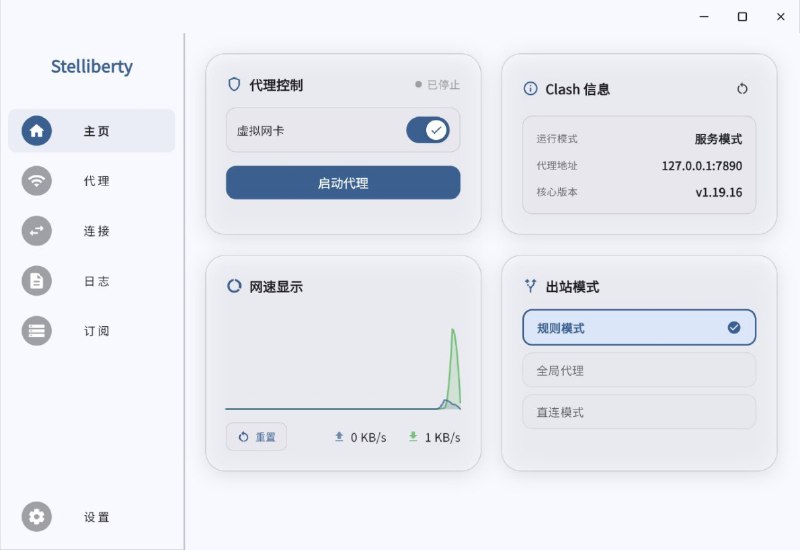Click the Connections (连接) arrows icon
This screenshot has width=800, height=550.
point(37,231)
